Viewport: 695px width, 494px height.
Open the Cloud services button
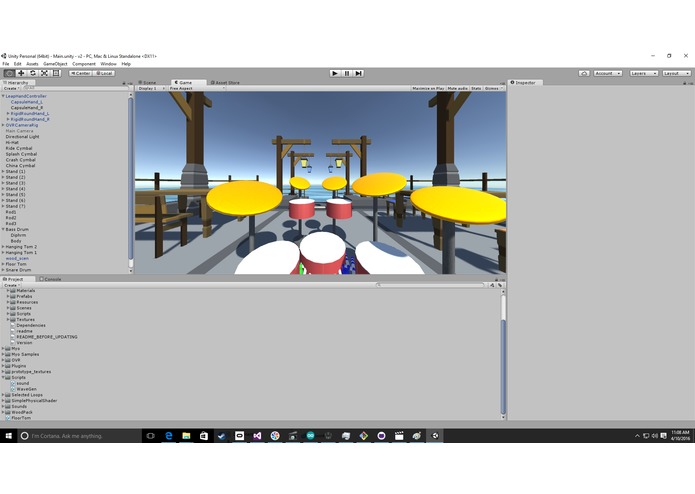(x=584, y=73)
